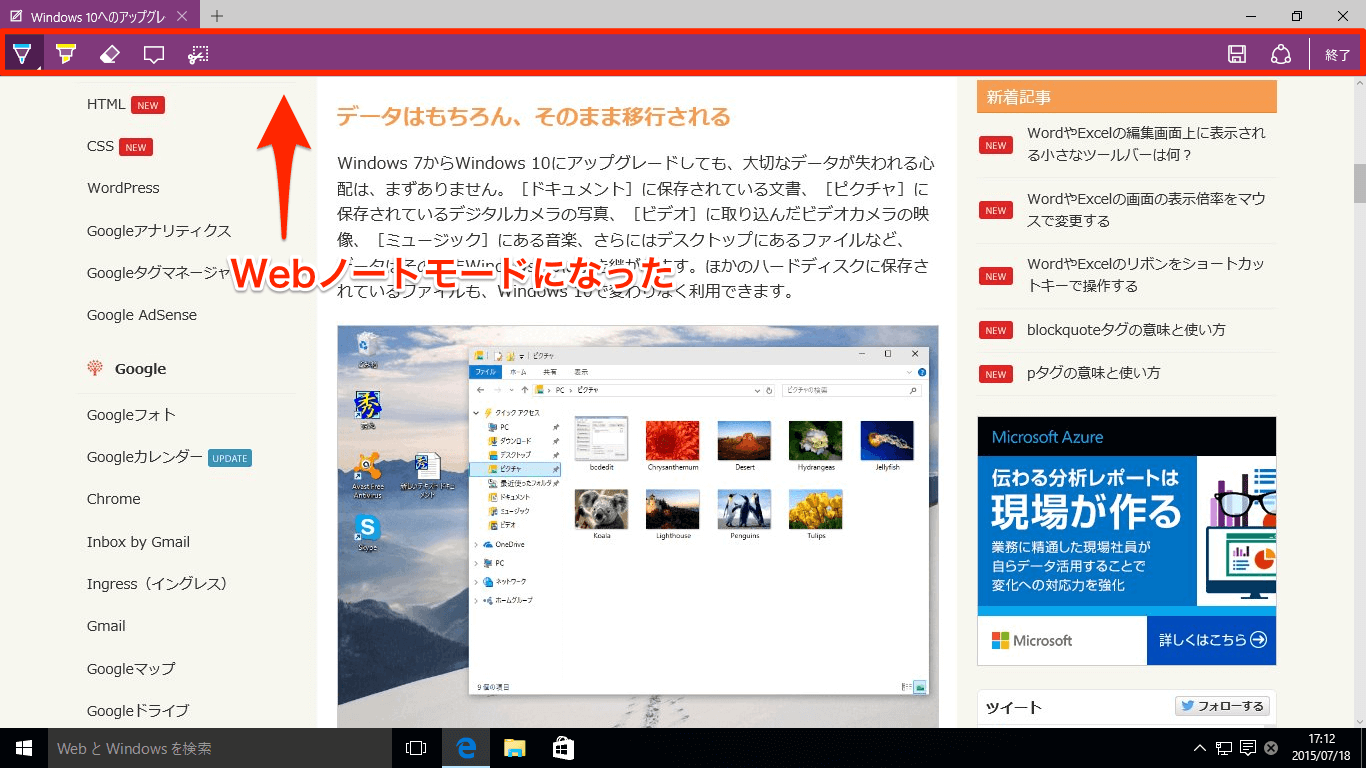Open blockquoteタグの意味と使い方 article

pyautogui.click(x=1126, y=330)
